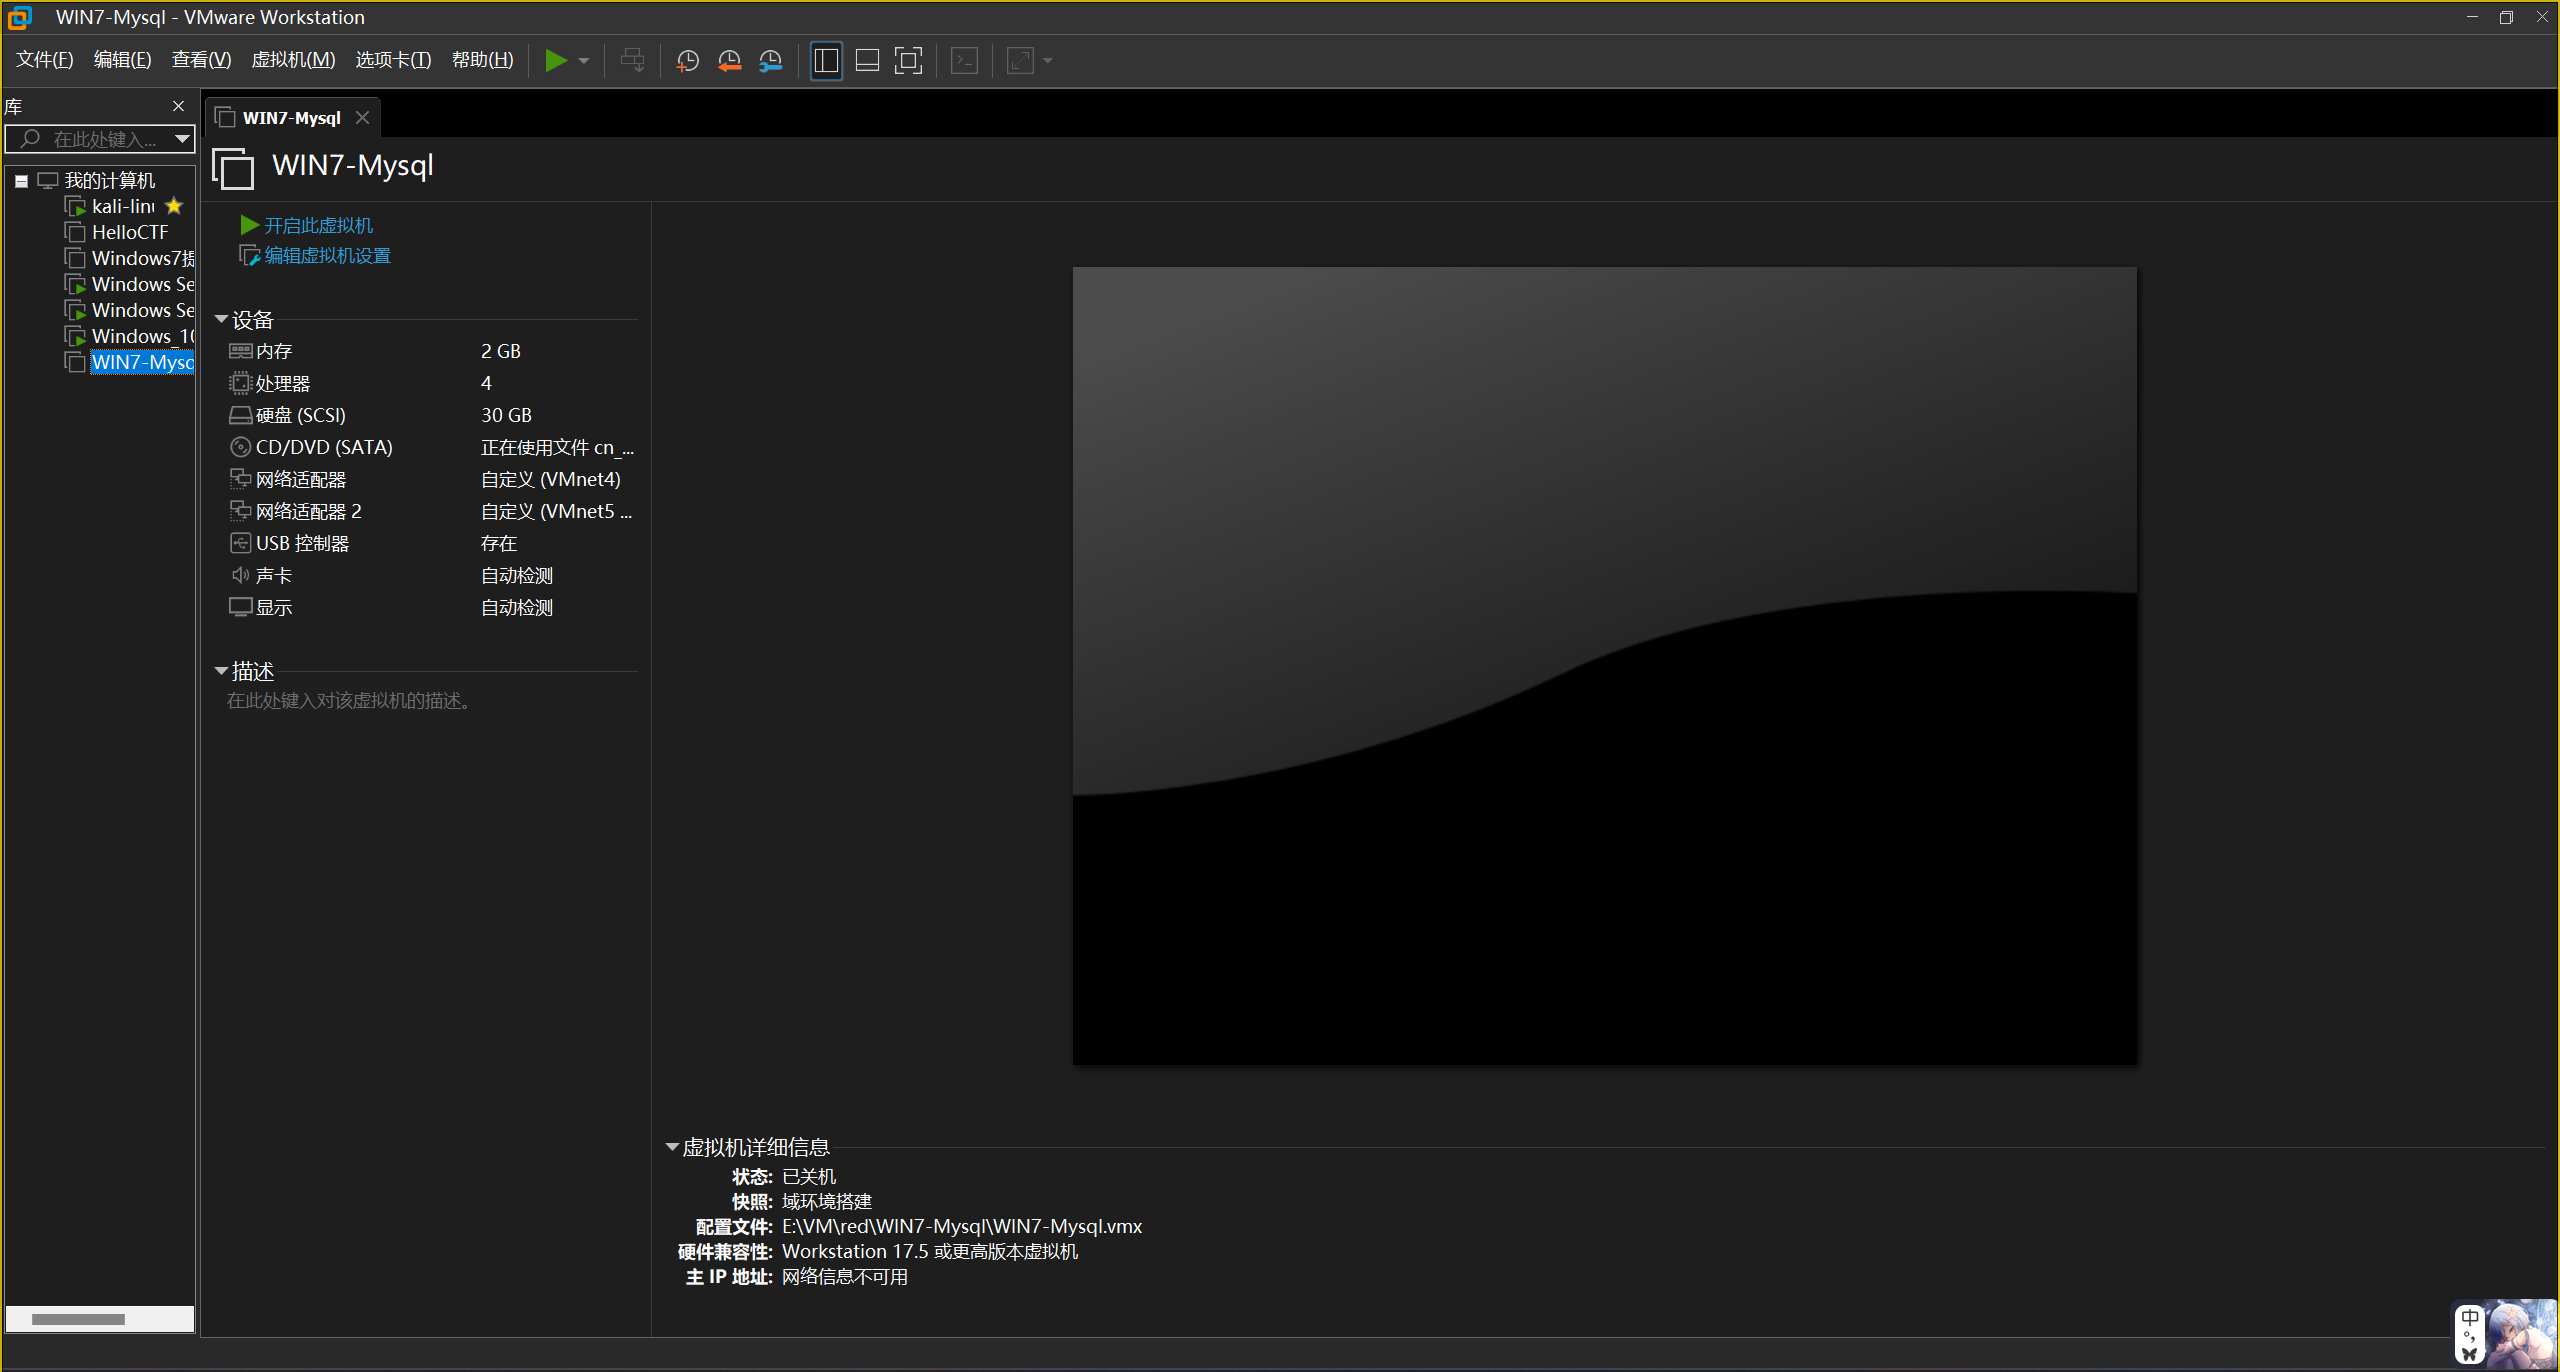Screen dimensions: 2560x1372
Task: Select HelloCTF VM in the library
Action: 130,232
